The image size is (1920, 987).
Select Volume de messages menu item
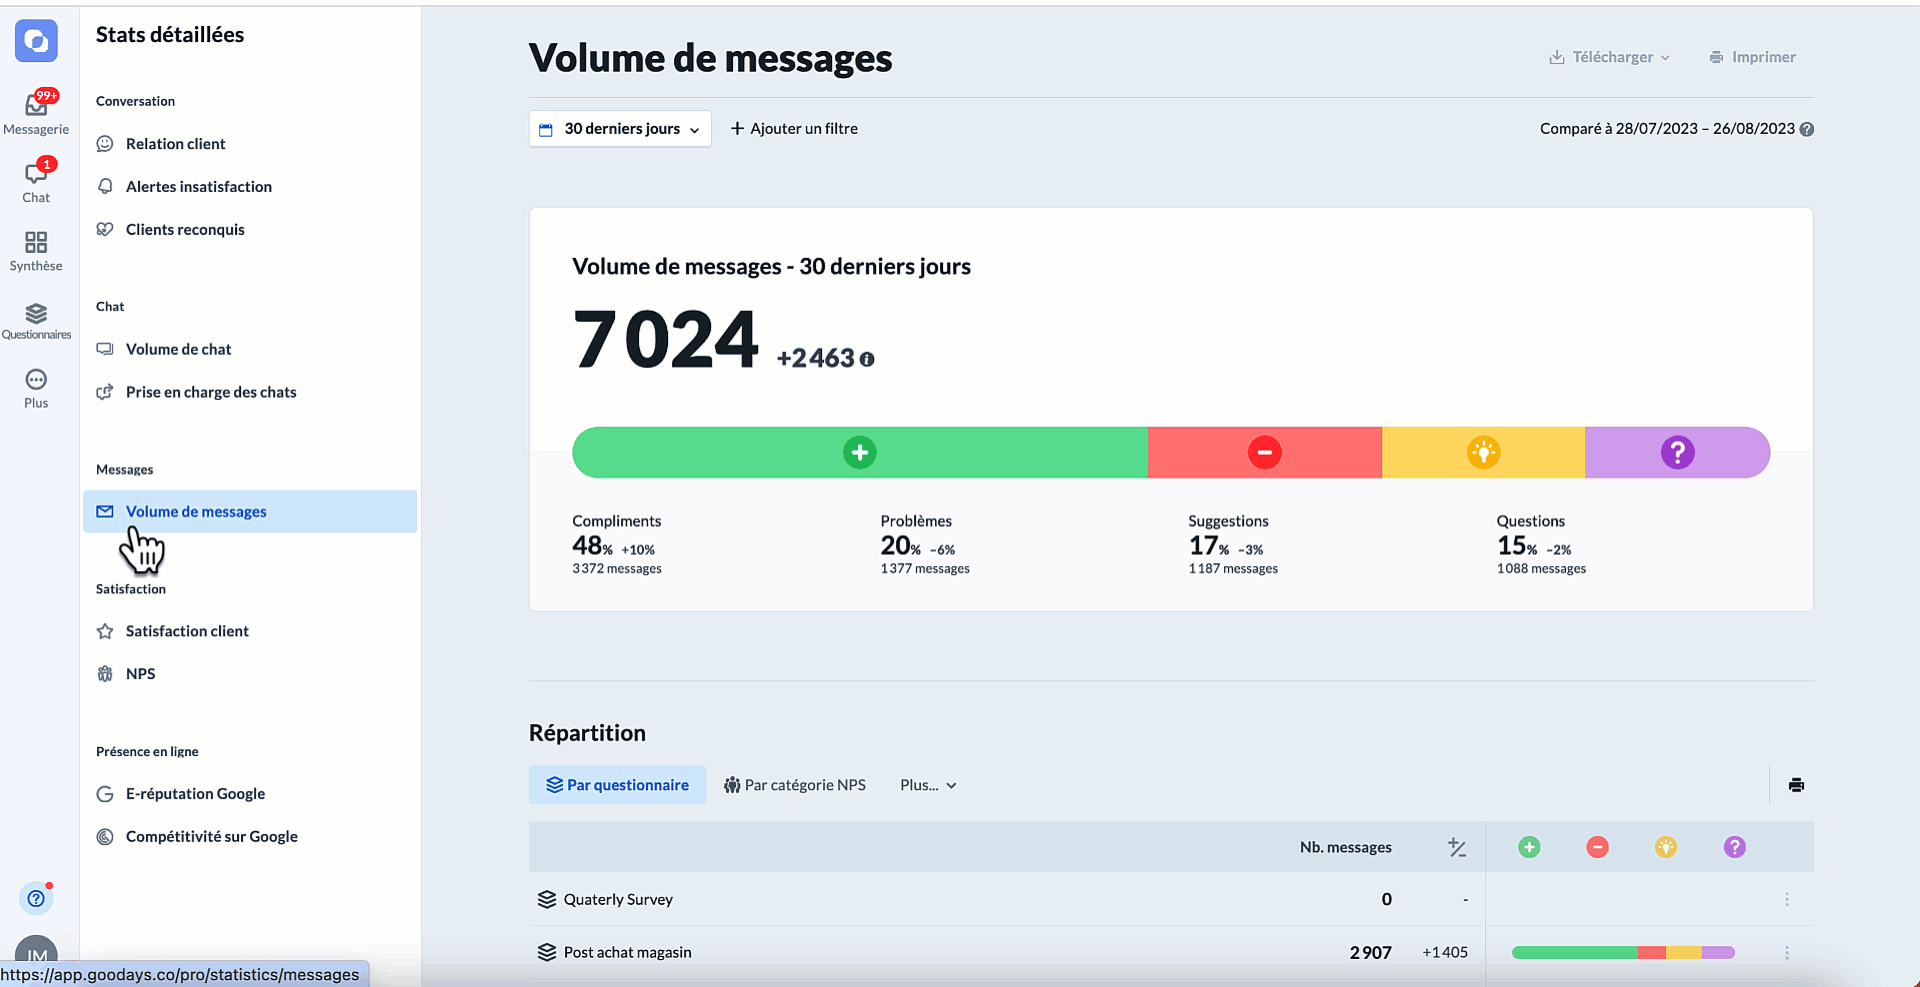[250, 511]
